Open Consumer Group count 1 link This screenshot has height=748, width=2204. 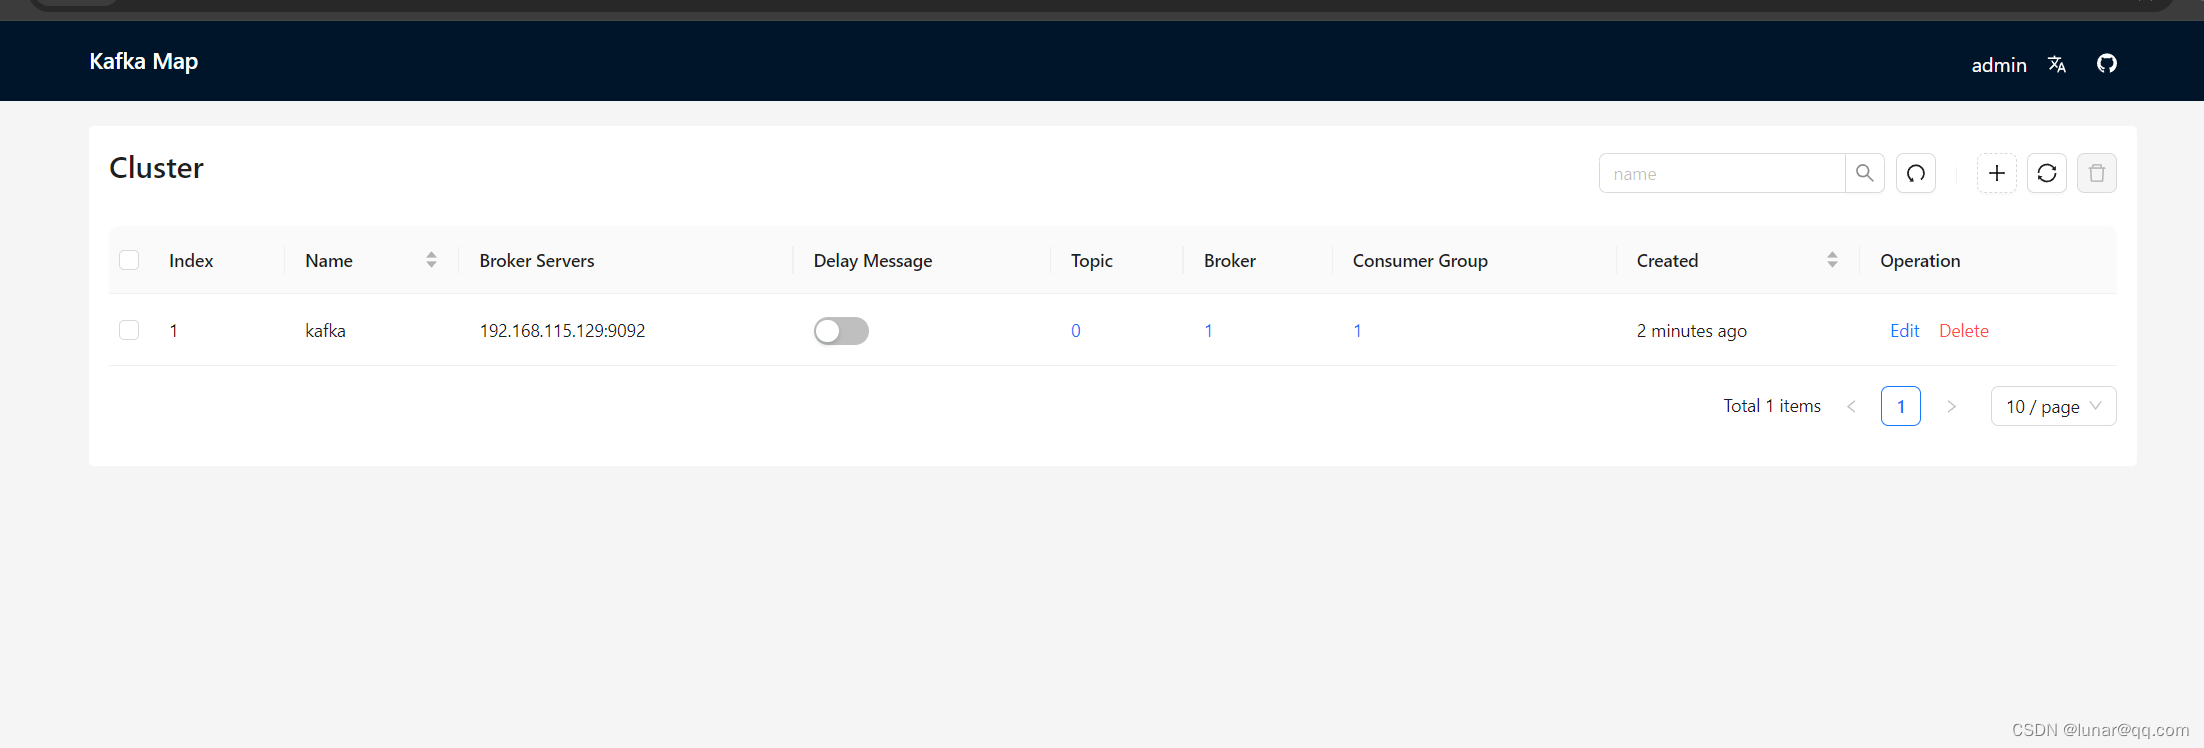pyautogui.click(x=1357, y=331)
